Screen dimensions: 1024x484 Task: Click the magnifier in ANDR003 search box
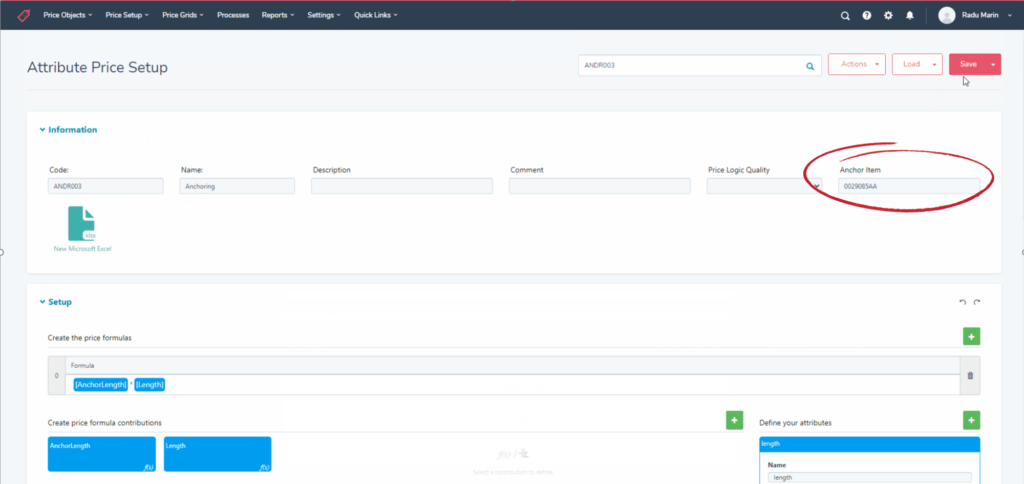tap(810, 66)
